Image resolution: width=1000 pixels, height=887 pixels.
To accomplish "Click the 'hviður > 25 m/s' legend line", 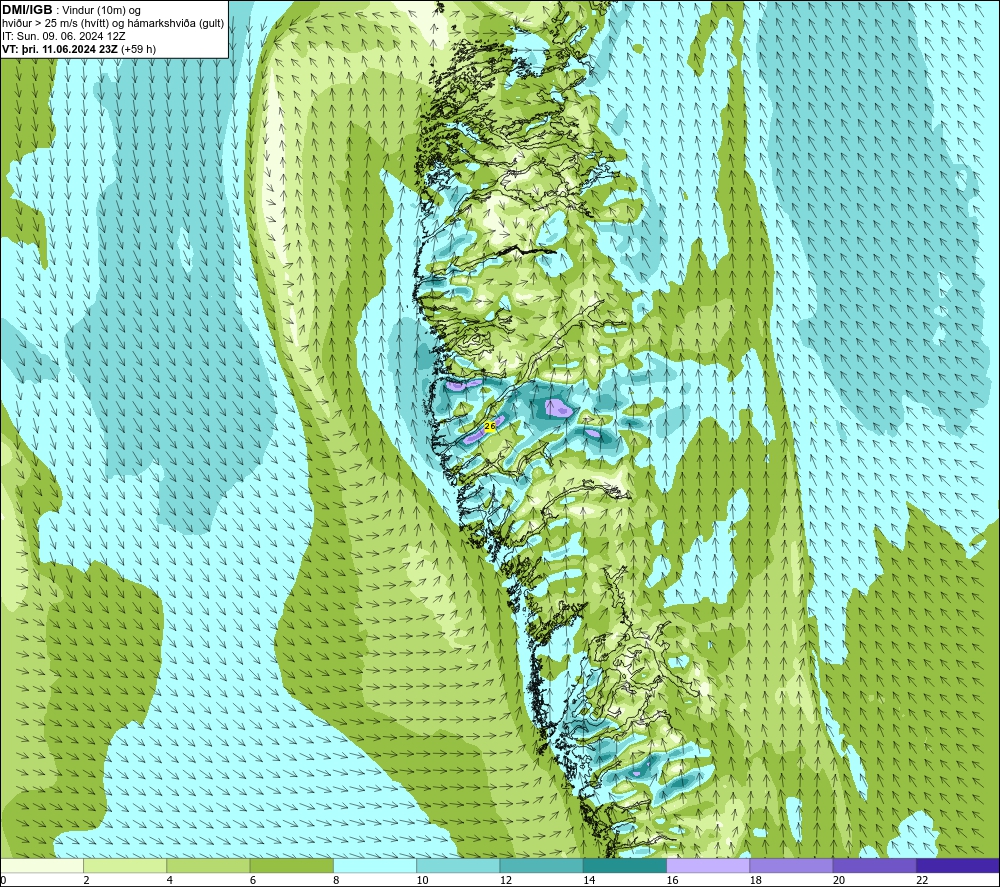I will [x=114, y=24].
